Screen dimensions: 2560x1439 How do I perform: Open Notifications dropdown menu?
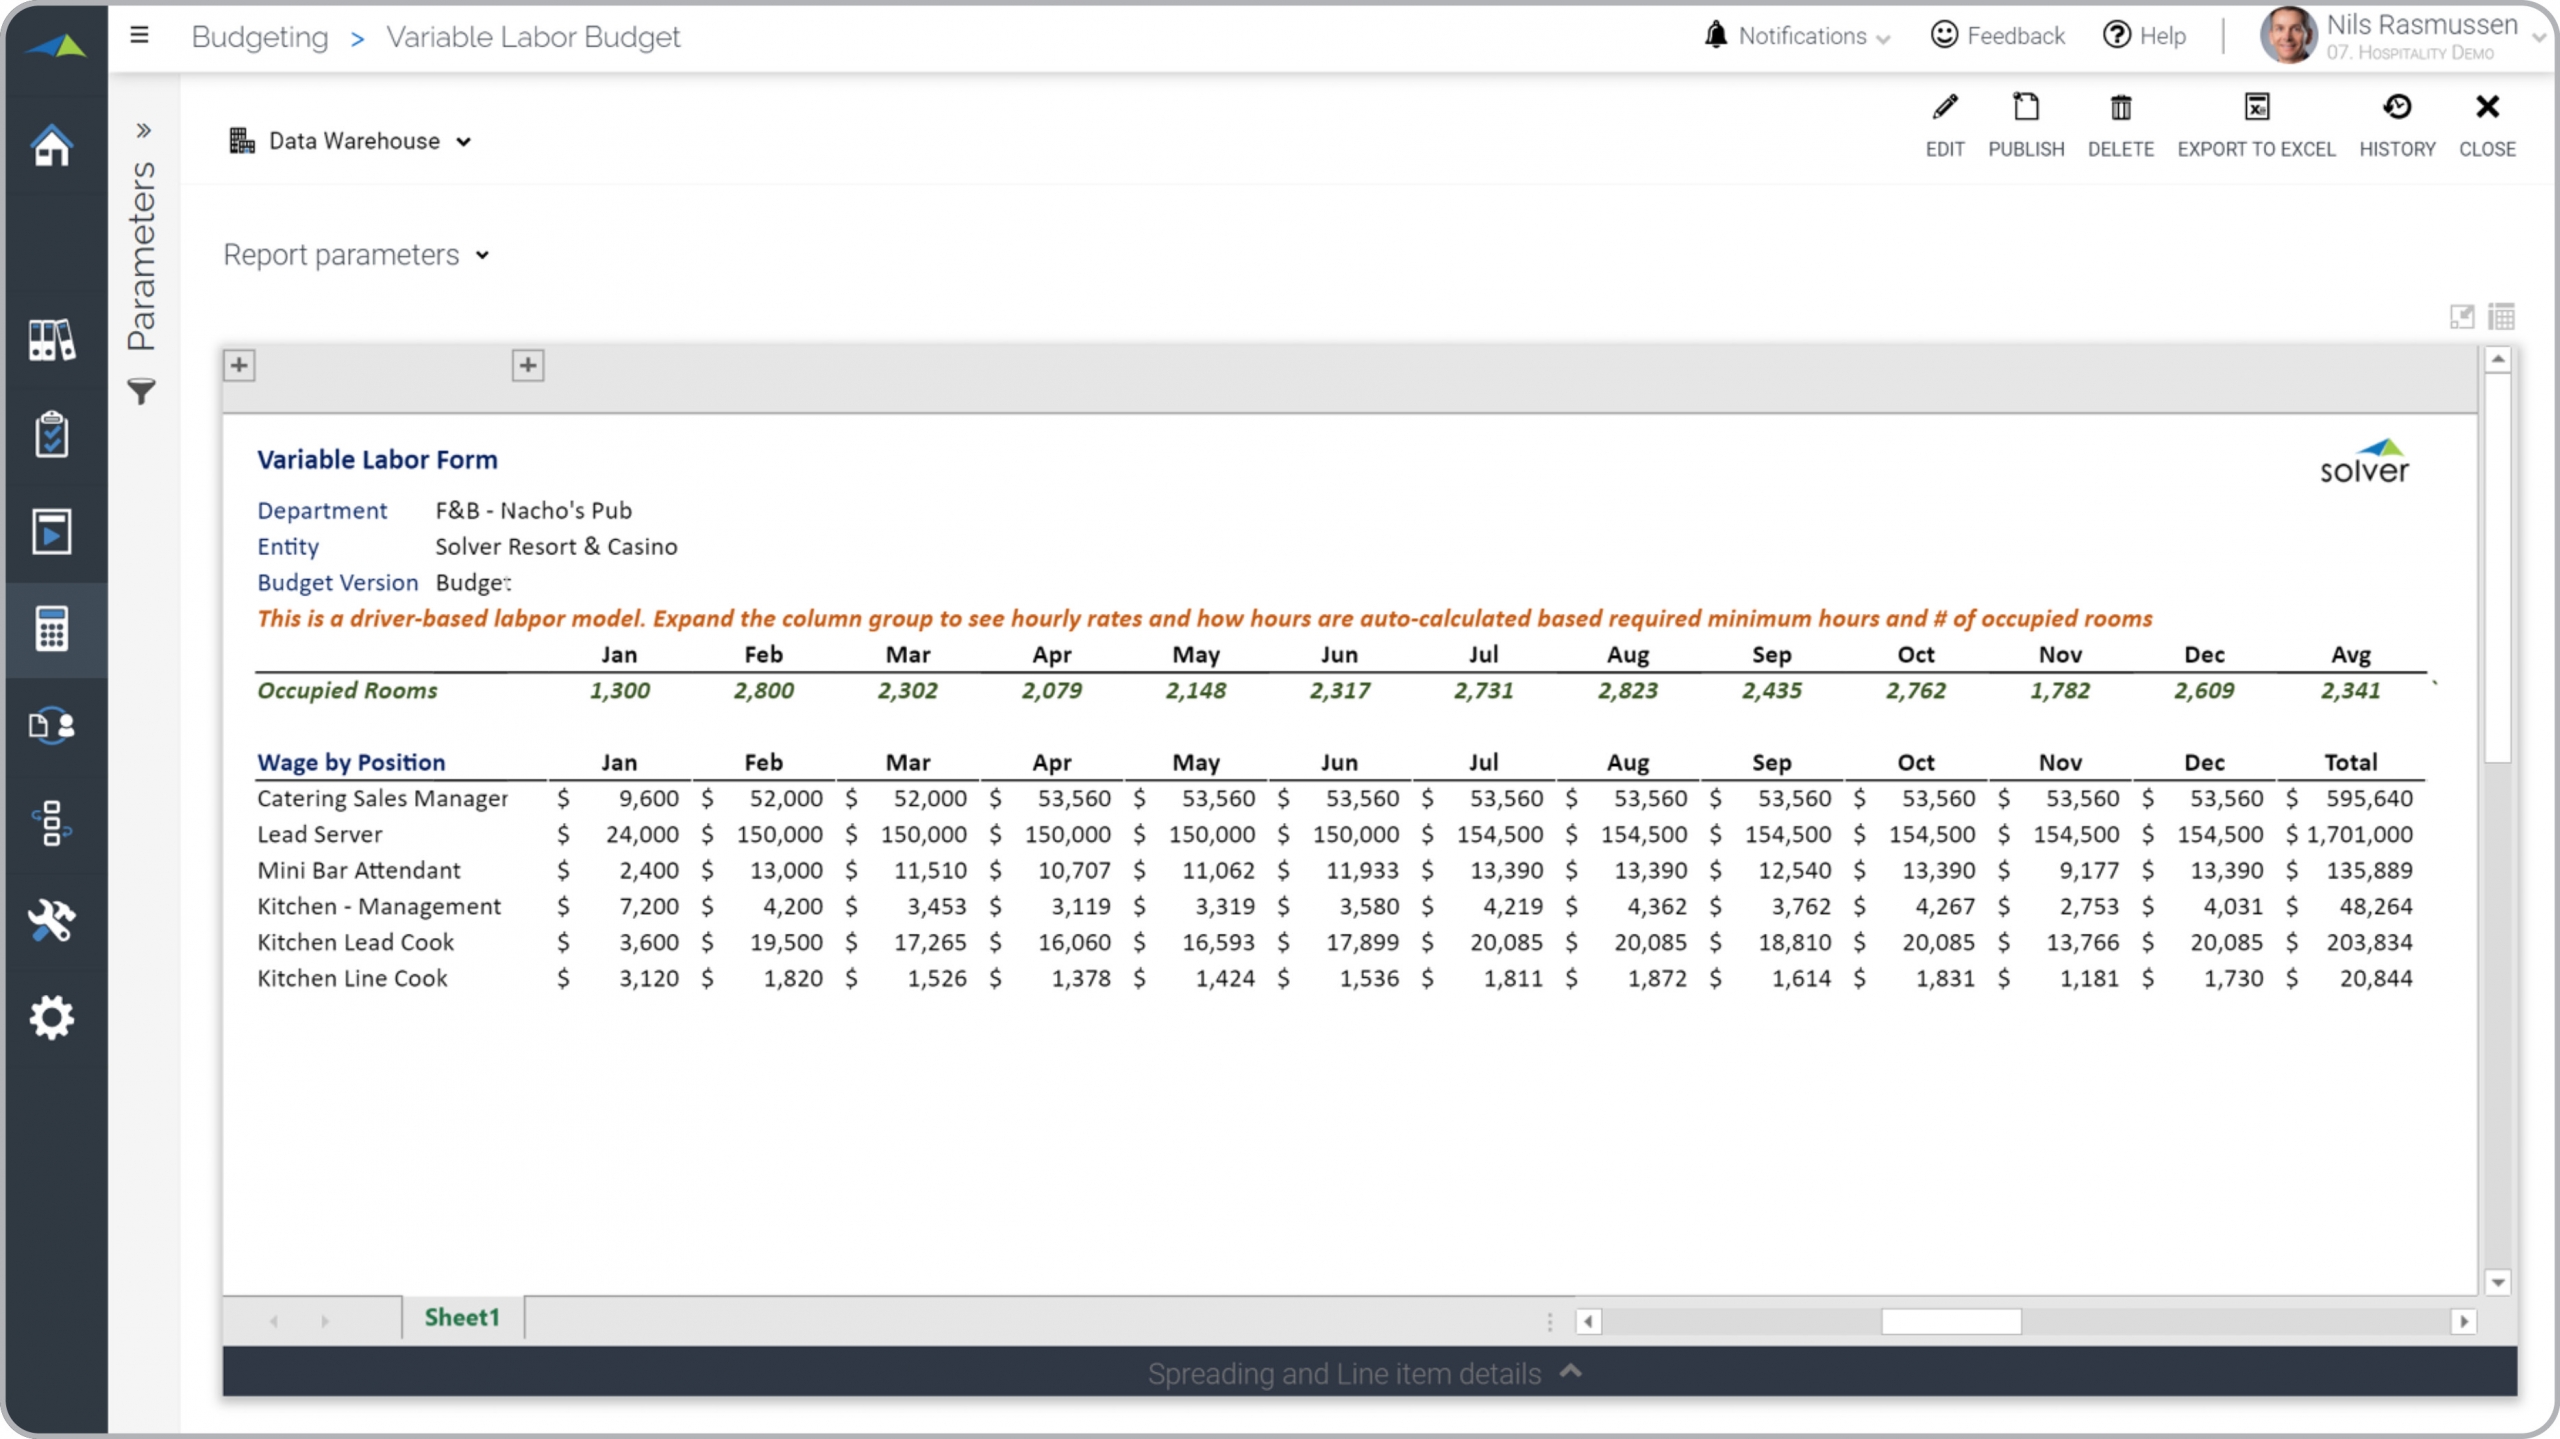[1798, 36]
